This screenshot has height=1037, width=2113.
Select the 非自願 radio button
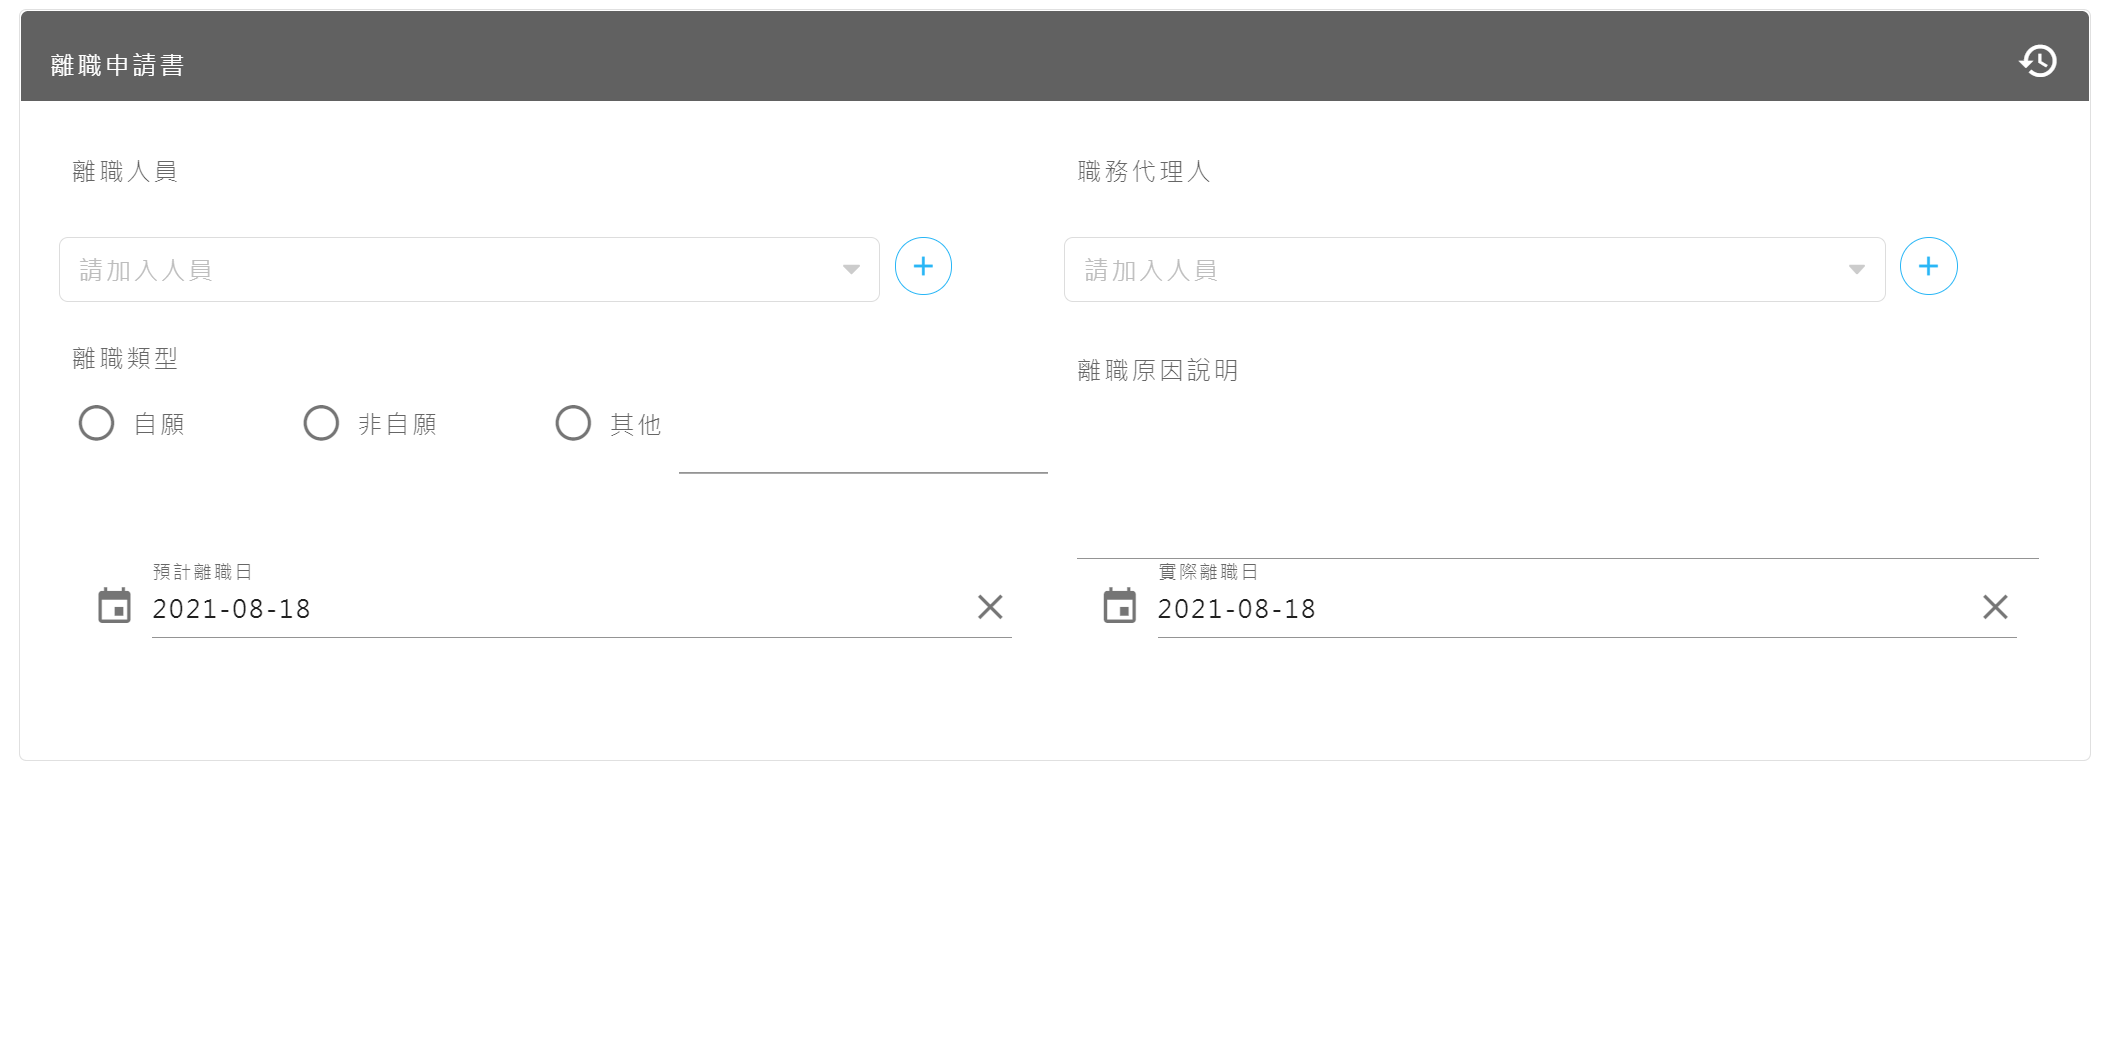(x=321, y=423)
